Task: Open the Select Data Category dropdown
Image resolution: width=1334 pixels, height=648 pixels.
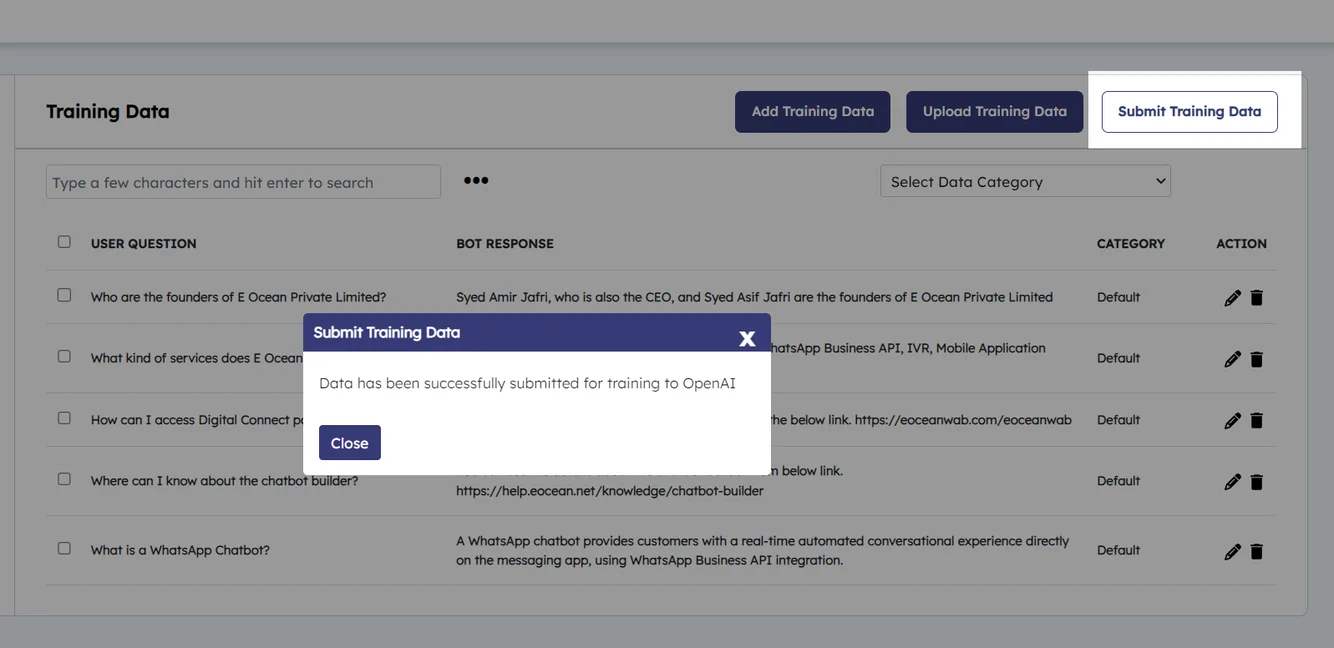Action: coord(1025,181)
